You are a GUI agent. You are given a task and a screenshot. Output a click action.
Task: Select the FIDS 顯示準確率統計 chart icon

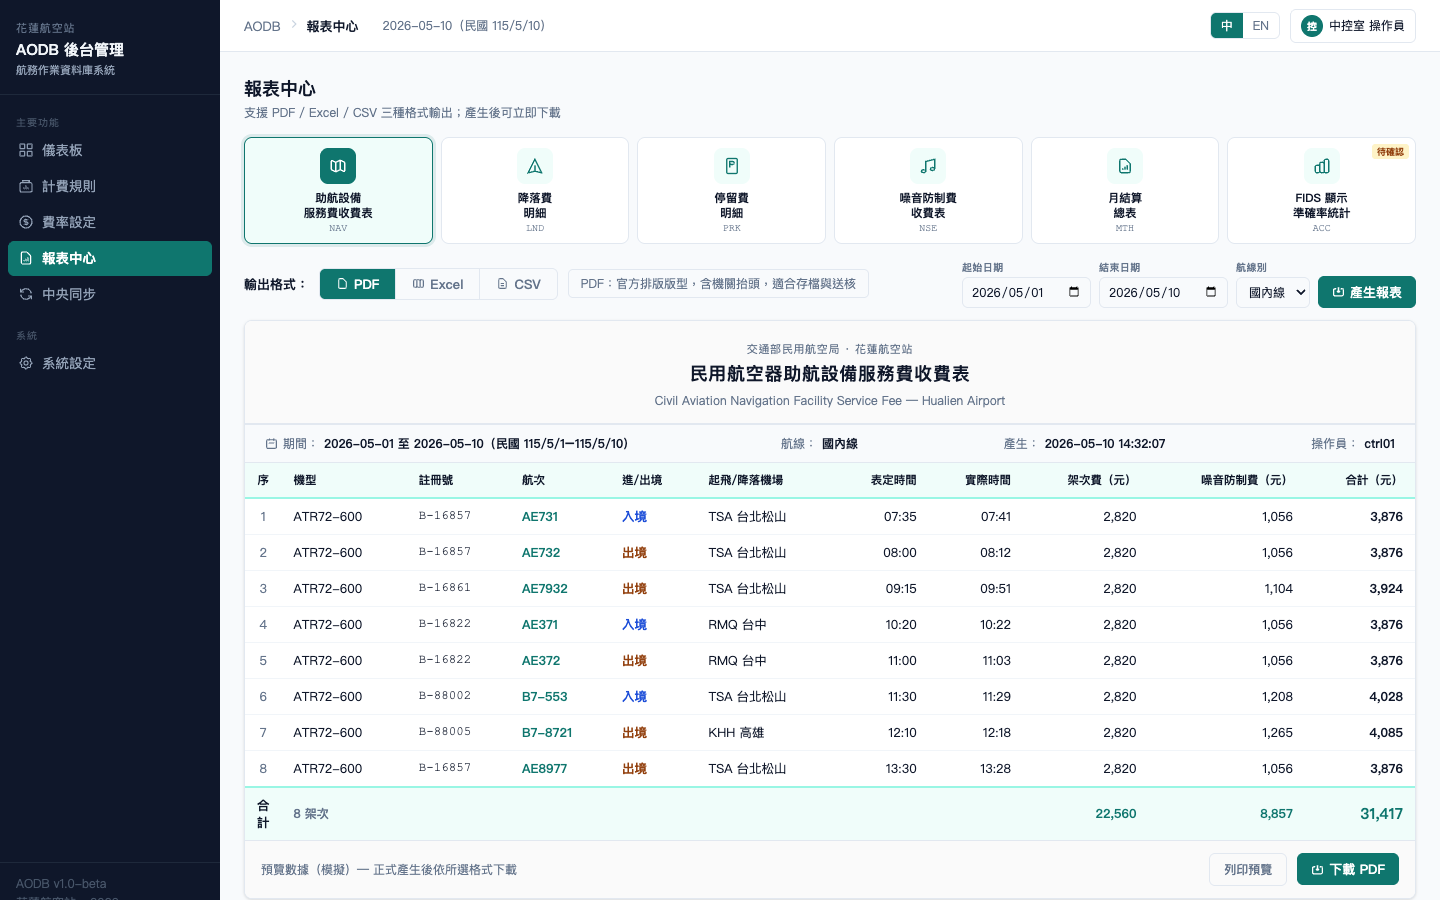click(1321, 166)
